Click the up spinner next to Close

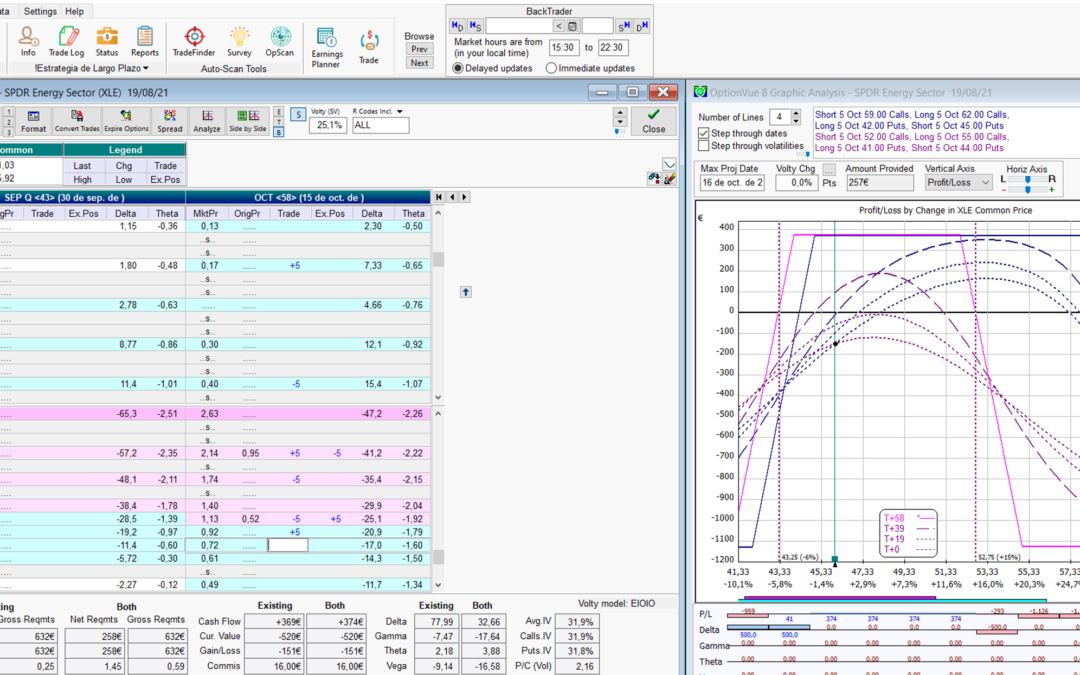point(620,113)
